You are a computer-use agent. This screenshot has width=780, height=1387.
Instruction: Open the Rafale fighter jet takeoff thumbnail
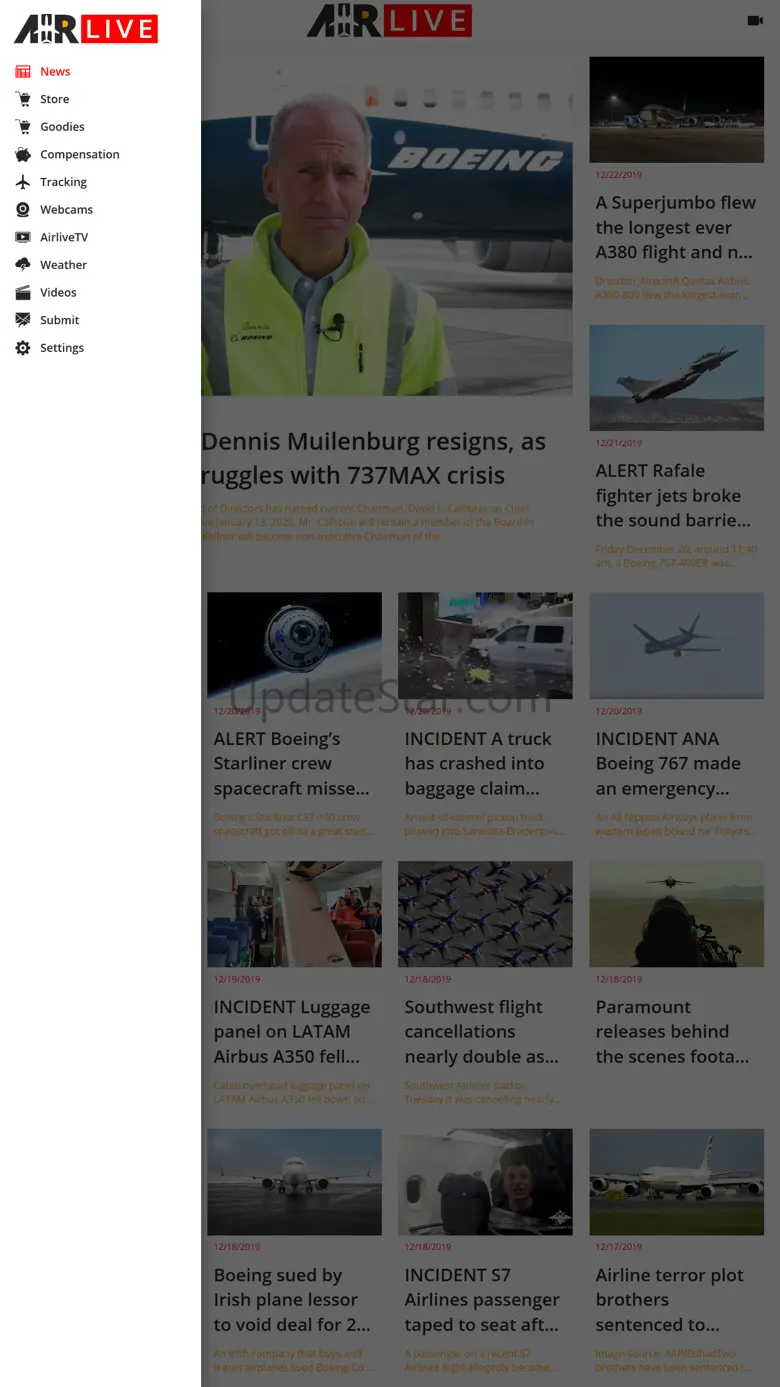tap(676, 377)
